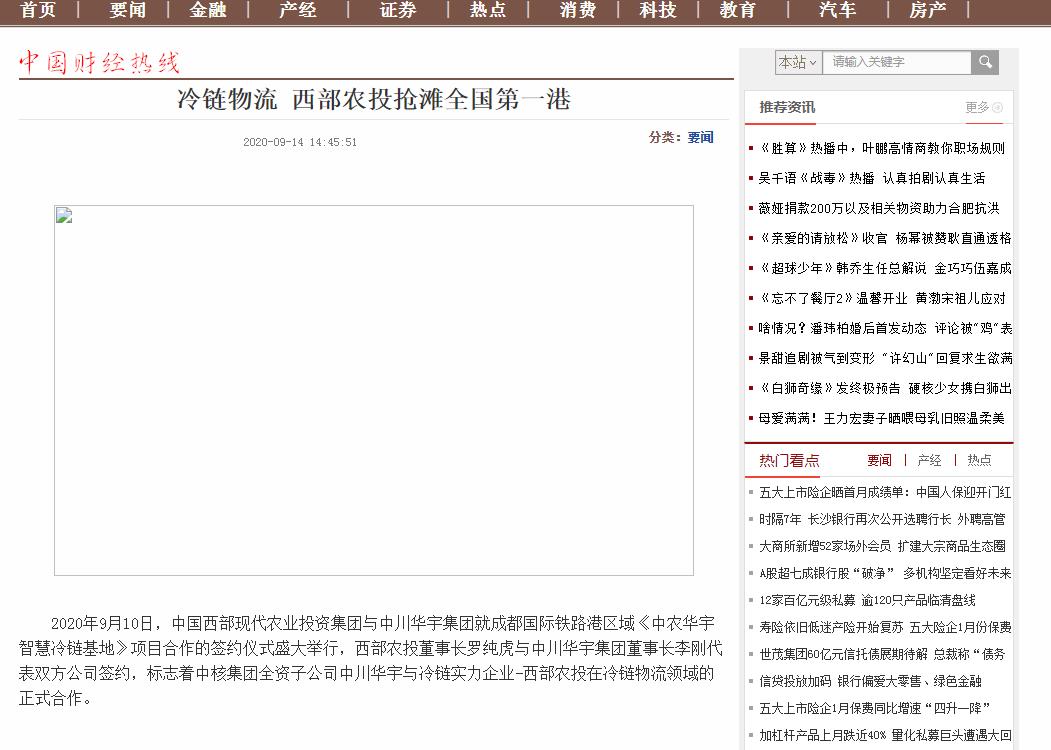Focus the 请输入关键字 search field
Image resolution: width=1051 pixels, height=750 pixels.
[x=897, y=62]
